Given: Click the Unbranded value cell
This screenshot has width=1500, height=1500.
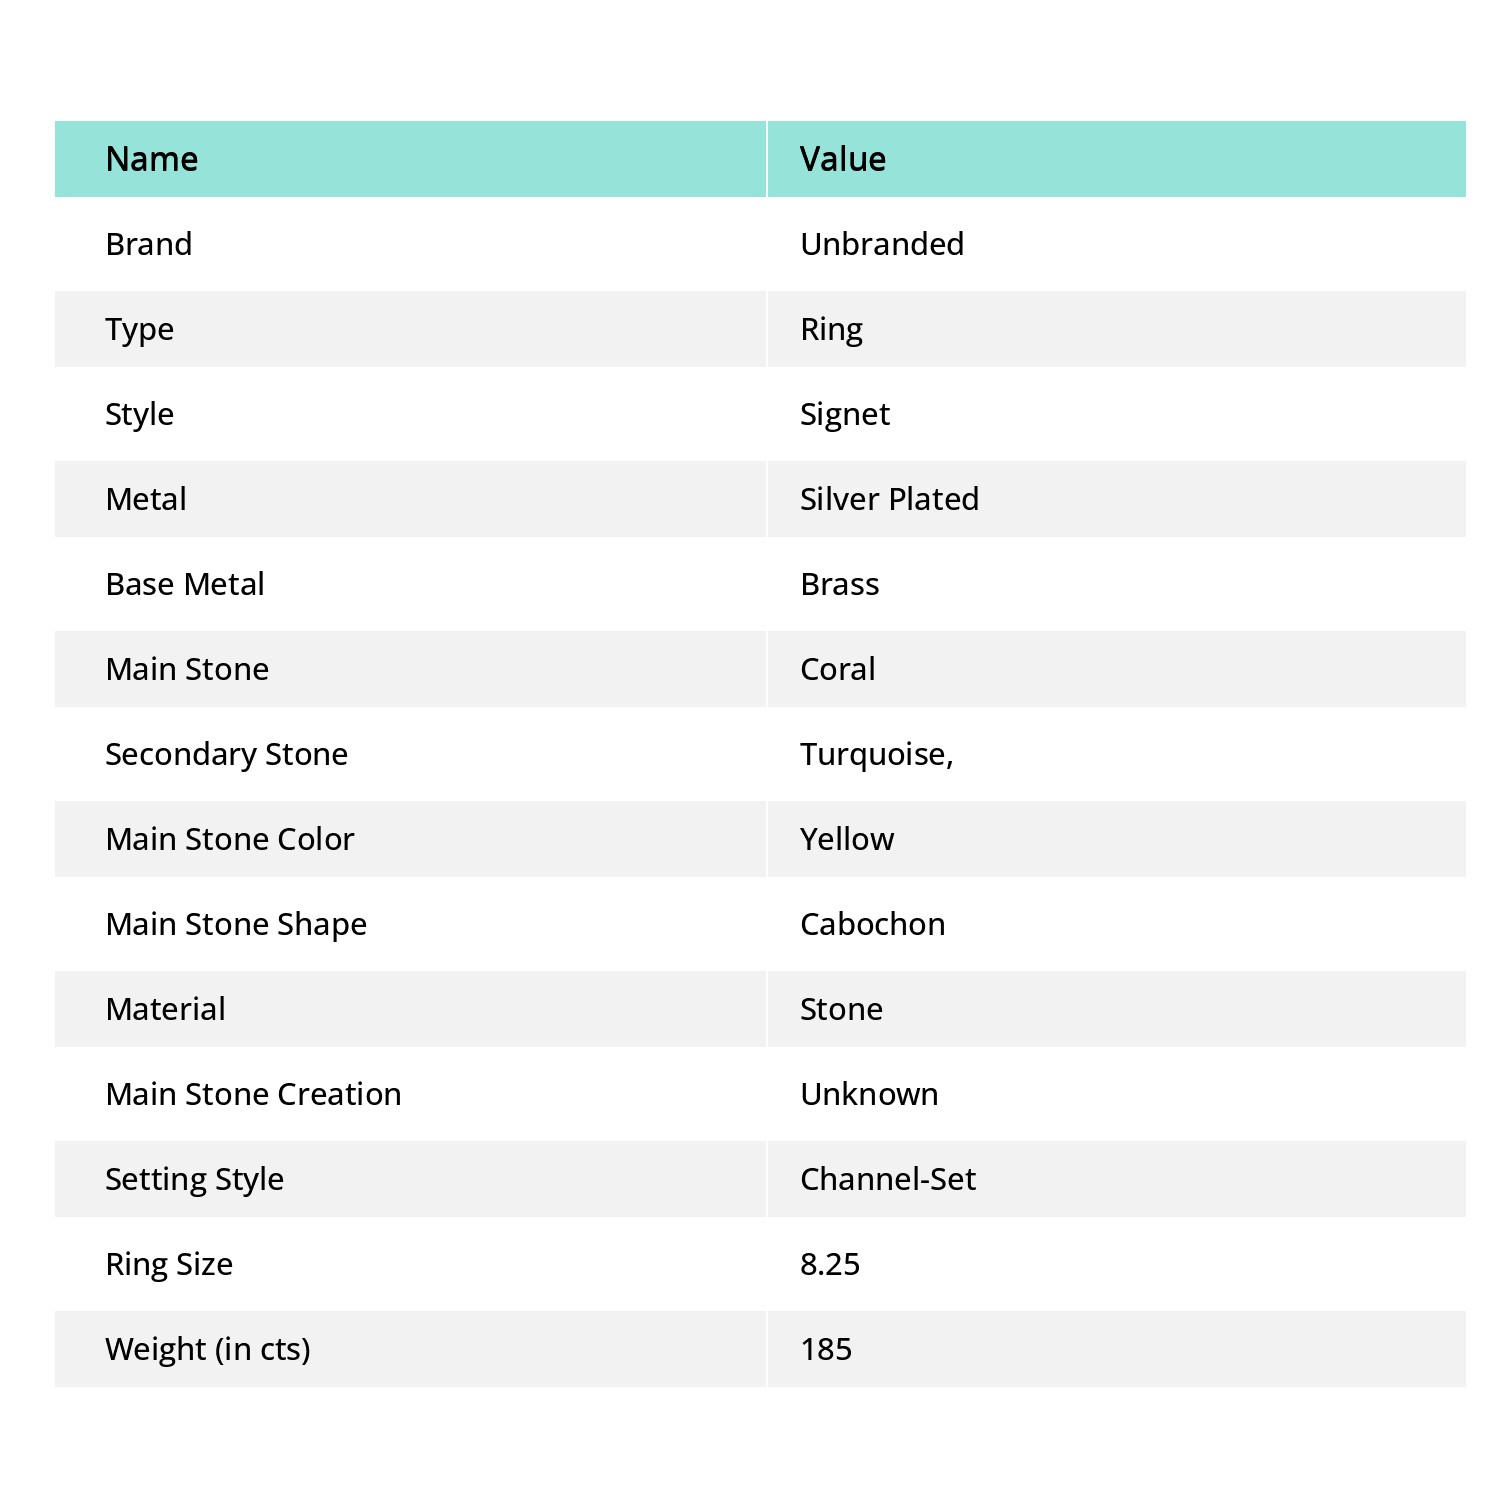Looking at the screenshot, I should point(882,244).
